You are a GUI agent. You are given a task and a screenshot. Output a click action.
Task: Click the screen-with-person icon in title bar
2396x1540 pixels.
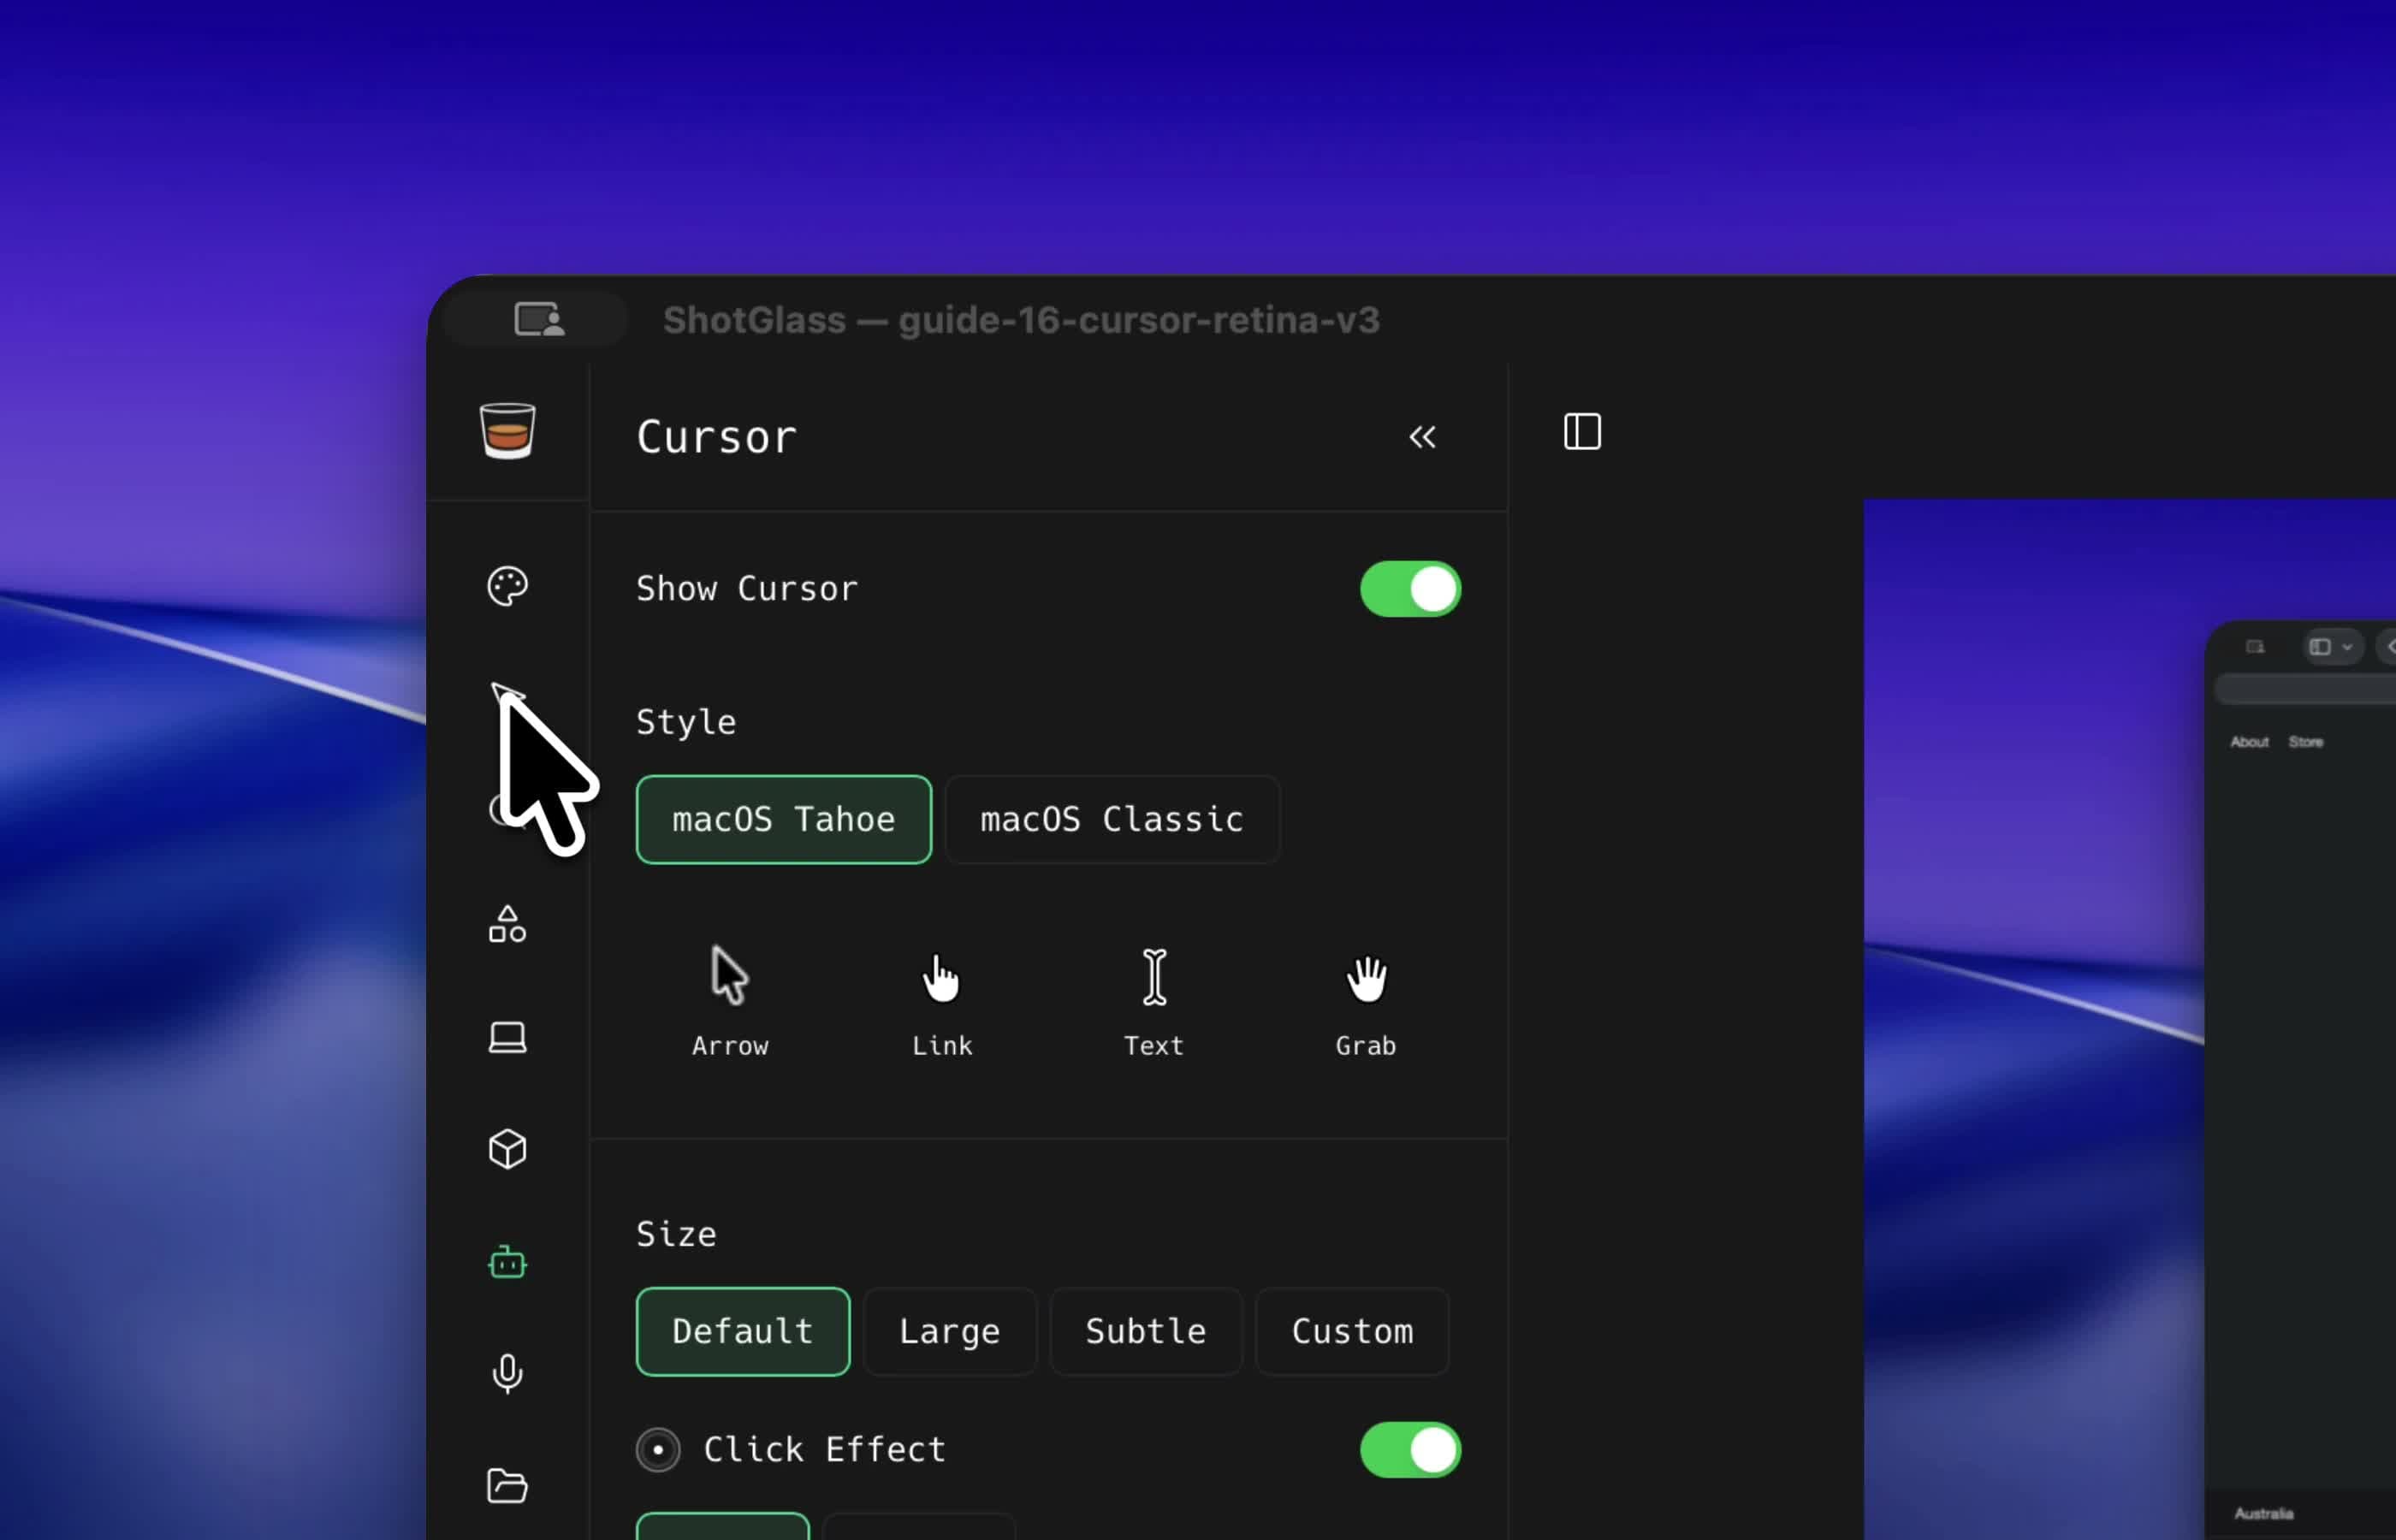[539, 320]
